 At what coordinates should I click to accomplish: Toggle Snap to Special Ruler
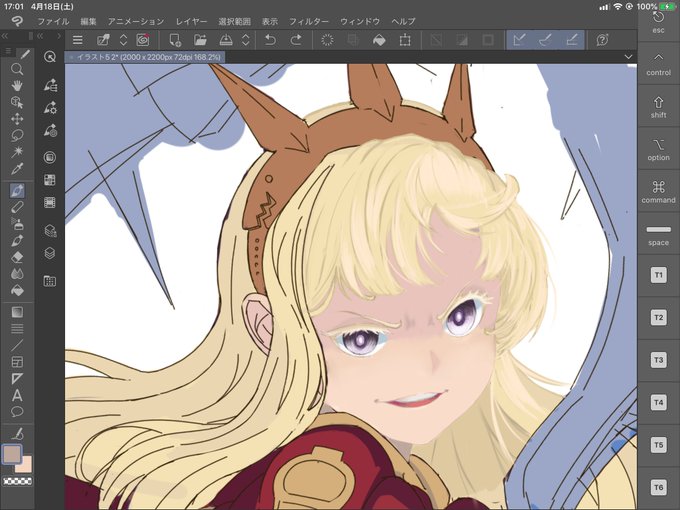pos(546,40)
